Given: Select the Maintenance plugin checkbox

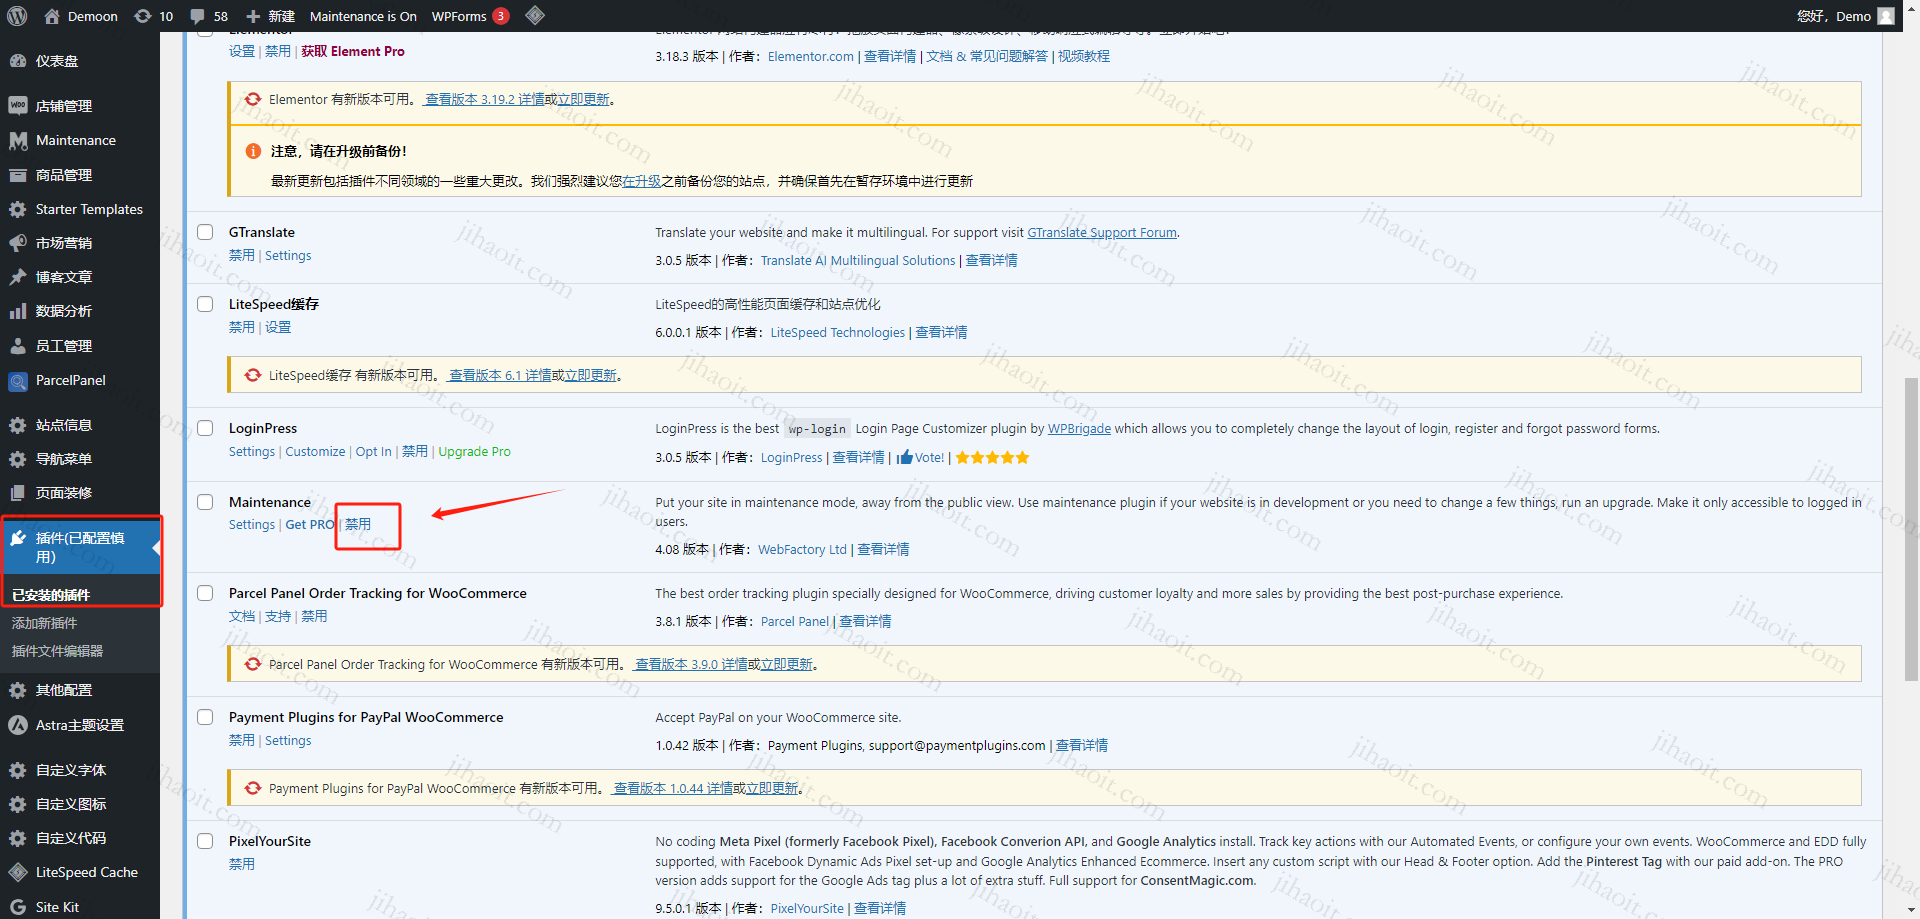Looking at the screenshot, I should tap(205, 502).
